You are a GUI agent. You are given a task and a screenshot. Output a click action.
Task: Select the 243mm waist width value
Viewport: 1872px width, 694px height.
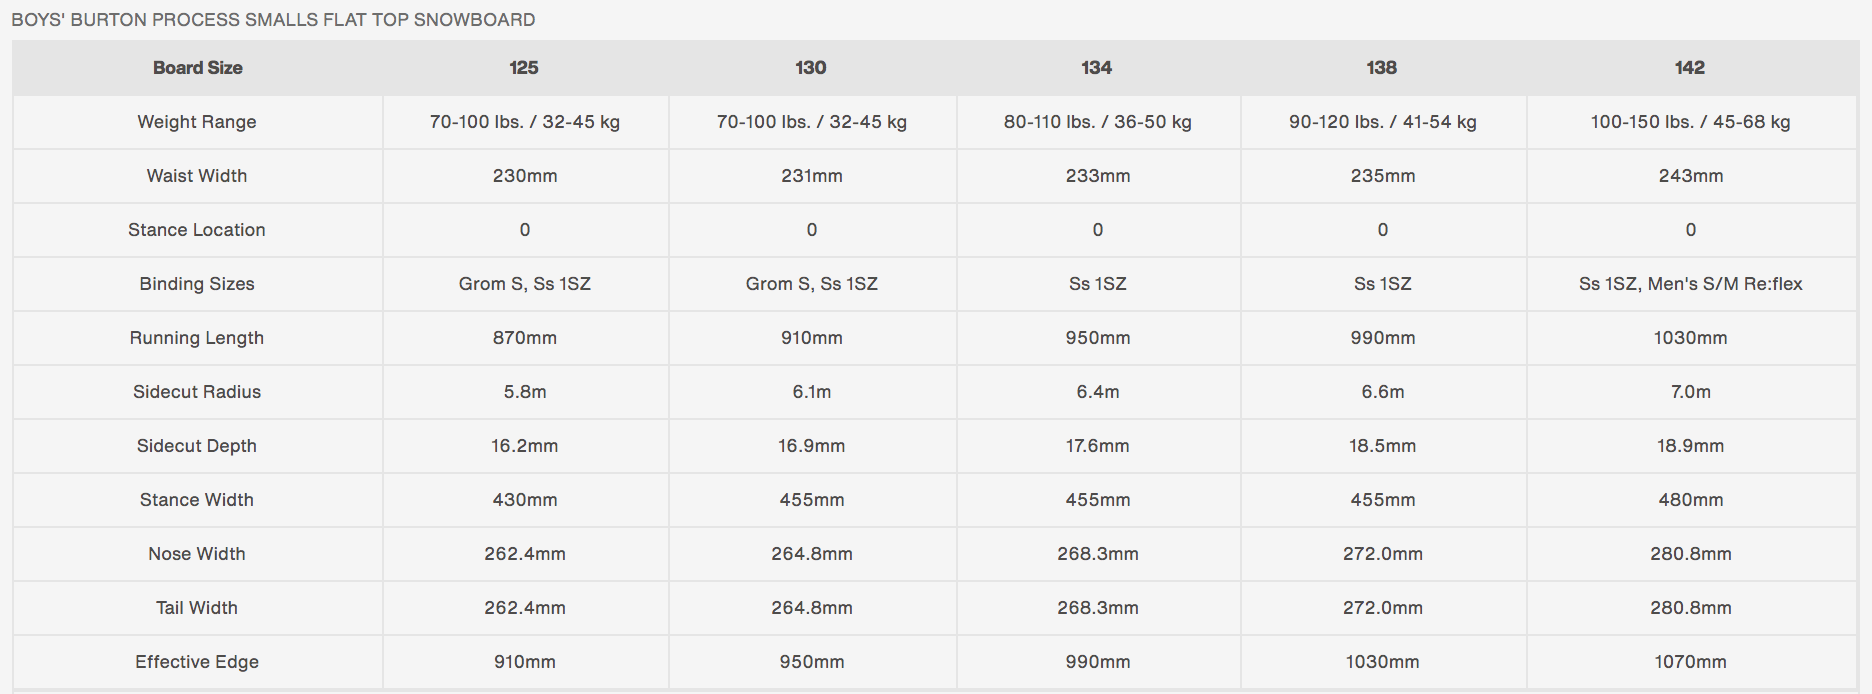[x=1690, y=176]
